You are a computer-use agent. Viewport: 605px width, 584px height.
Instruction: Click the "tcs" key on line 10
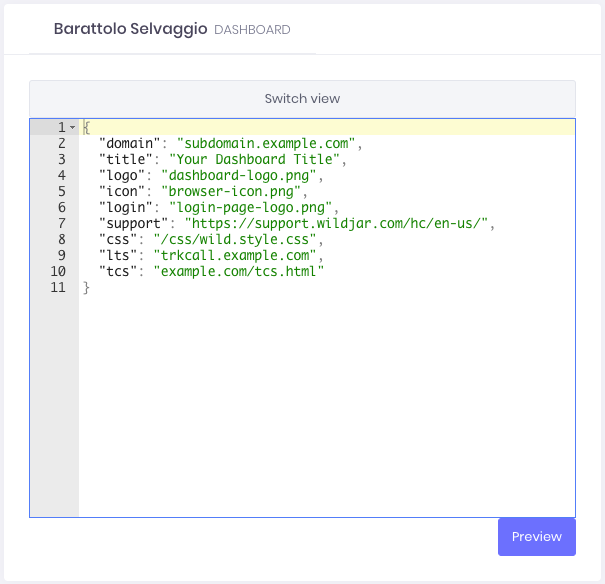pos(118,272)
